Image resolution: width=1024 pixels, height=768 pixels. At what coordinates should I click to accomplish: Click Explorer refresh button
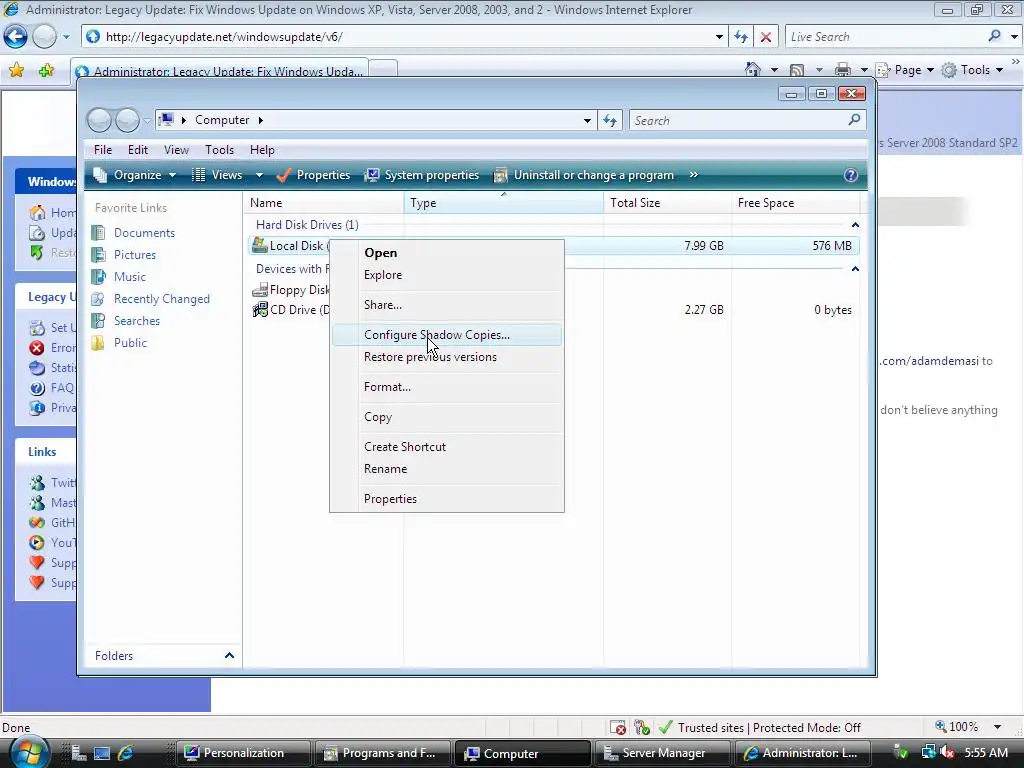tap(610, 120)
